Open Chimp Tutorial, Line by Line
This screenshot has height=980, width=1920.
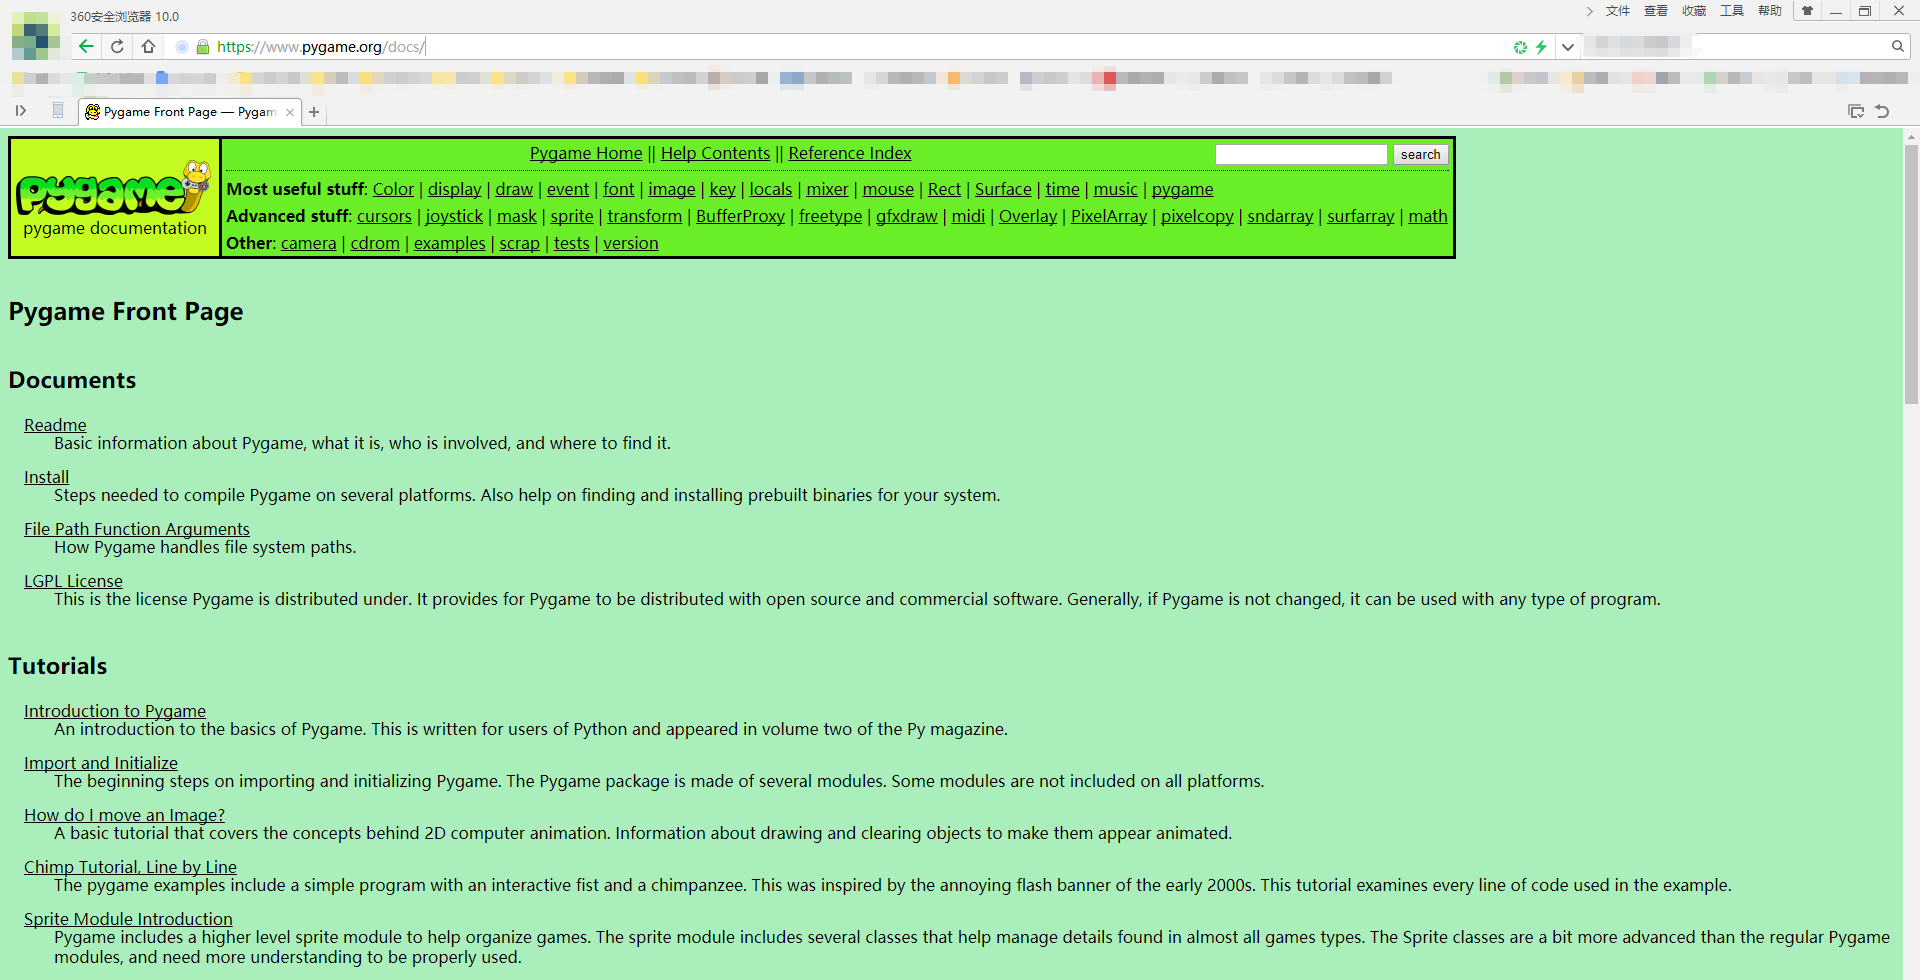pos(130,867)
